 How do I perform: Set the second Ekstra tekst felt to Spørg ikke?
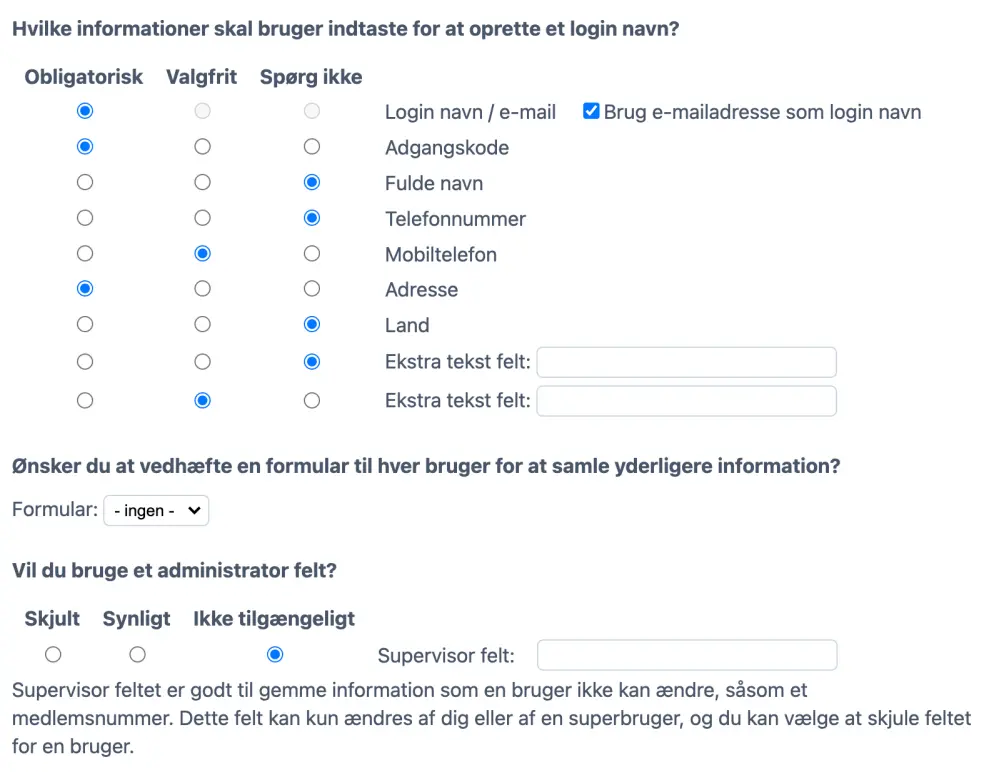[311, 400]
